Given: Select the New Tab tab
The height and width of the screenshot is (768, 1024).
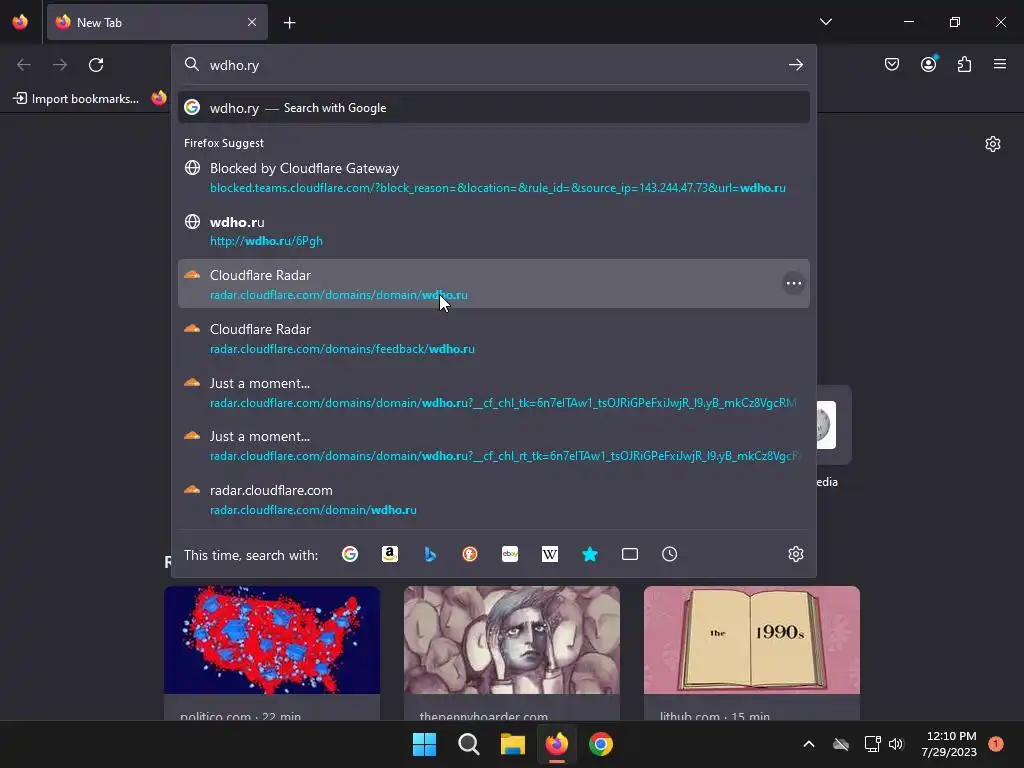Looking at the screenshot, I should pos(157,22).
